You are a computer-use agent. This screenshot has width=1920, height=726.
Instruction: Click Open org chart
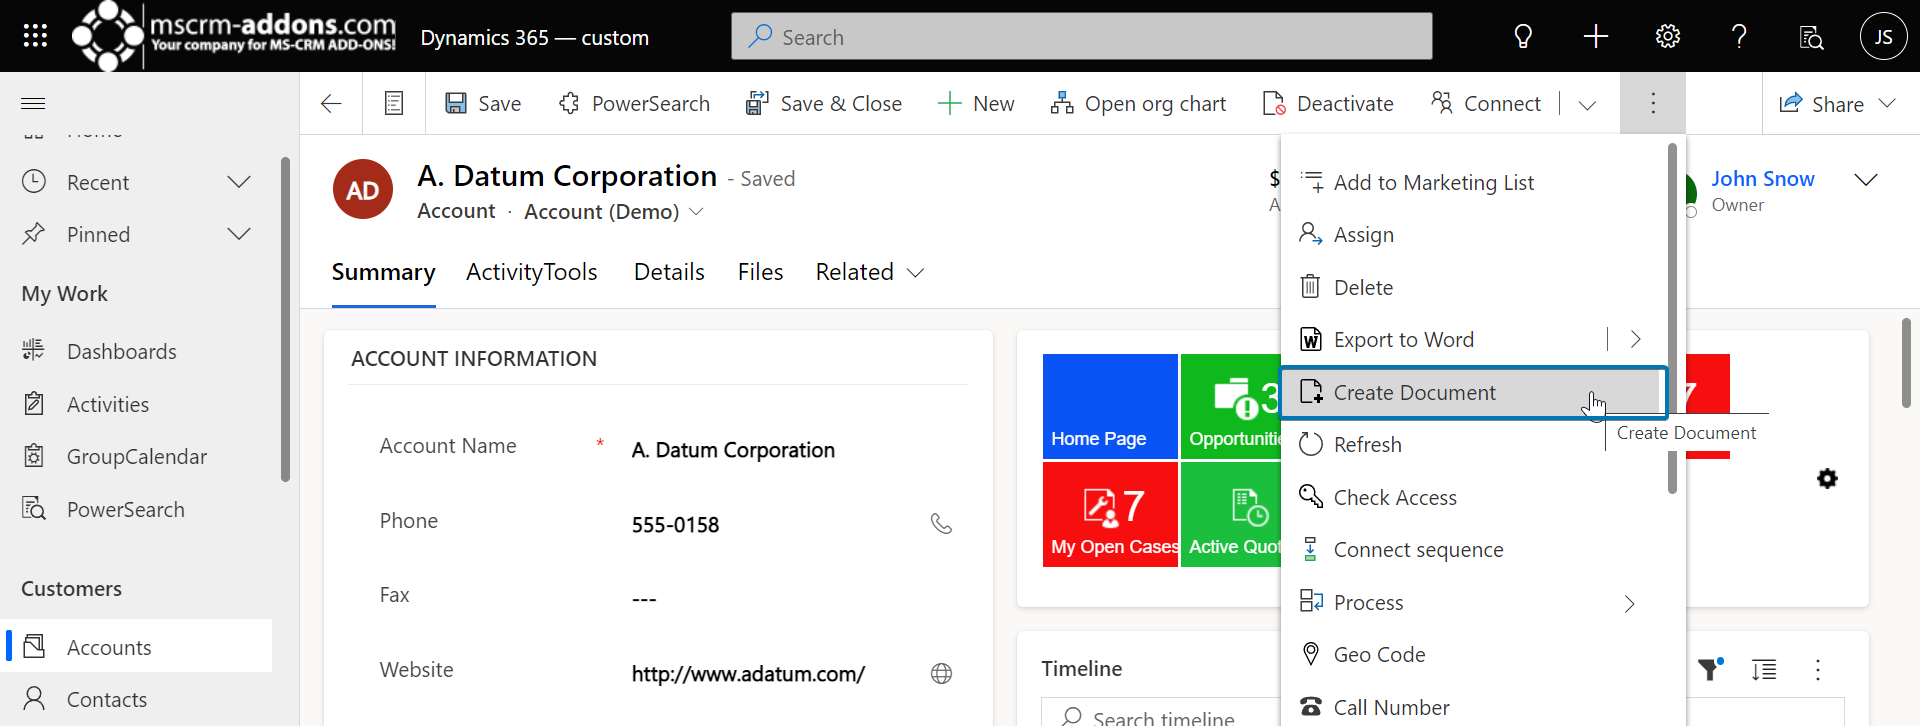click(x=1138, y=103)
